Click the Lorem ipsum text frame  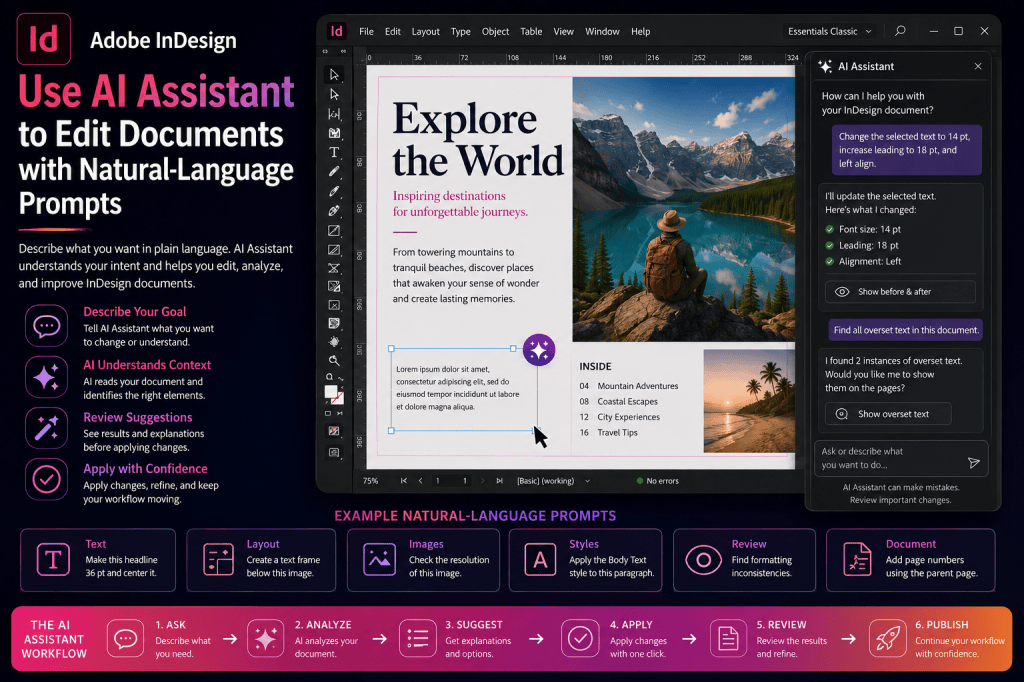click(464, 389)
